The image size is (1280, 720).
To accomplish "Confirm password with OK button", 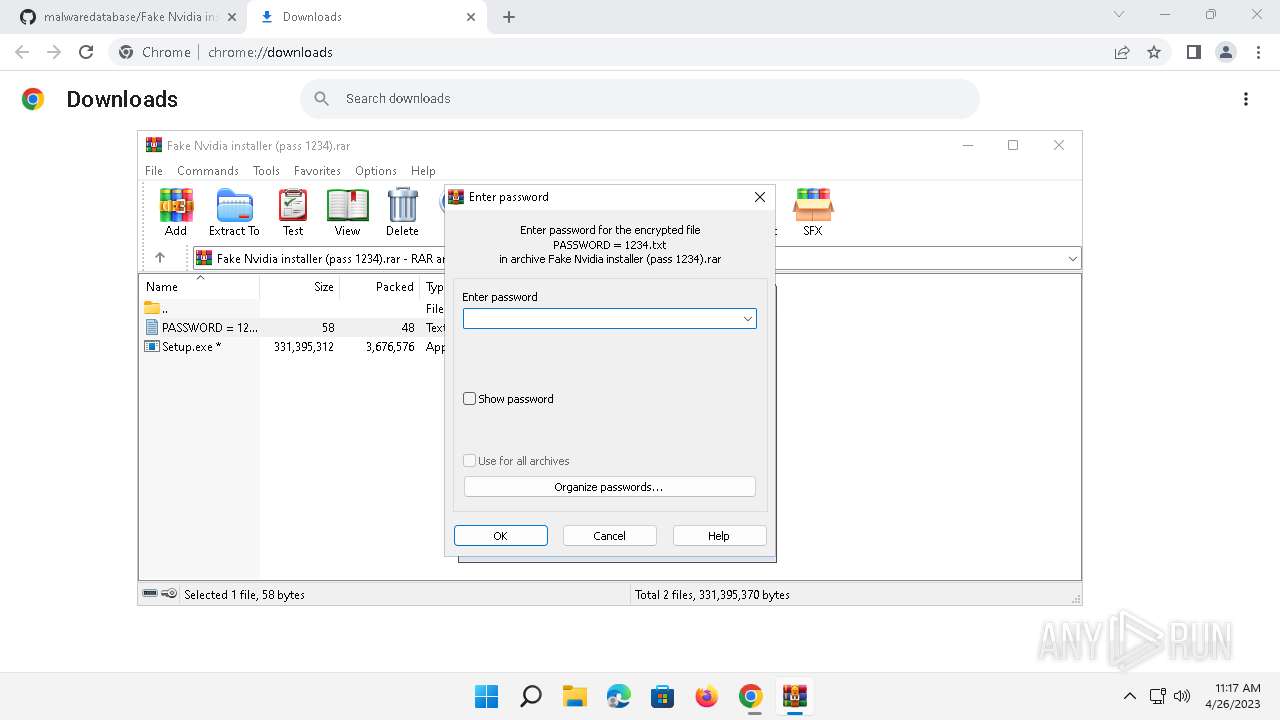I will click(501, 536).
